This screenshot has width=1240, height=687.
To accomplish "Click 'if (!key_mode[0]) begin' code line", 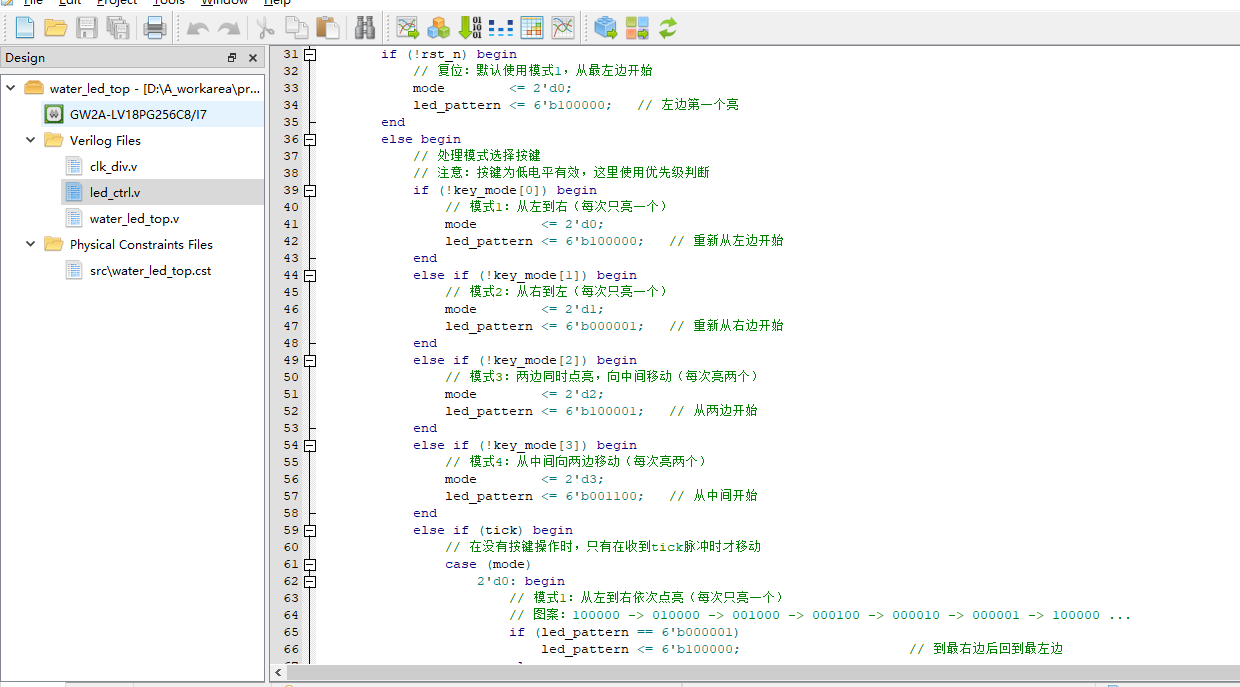I will (505, 190).
